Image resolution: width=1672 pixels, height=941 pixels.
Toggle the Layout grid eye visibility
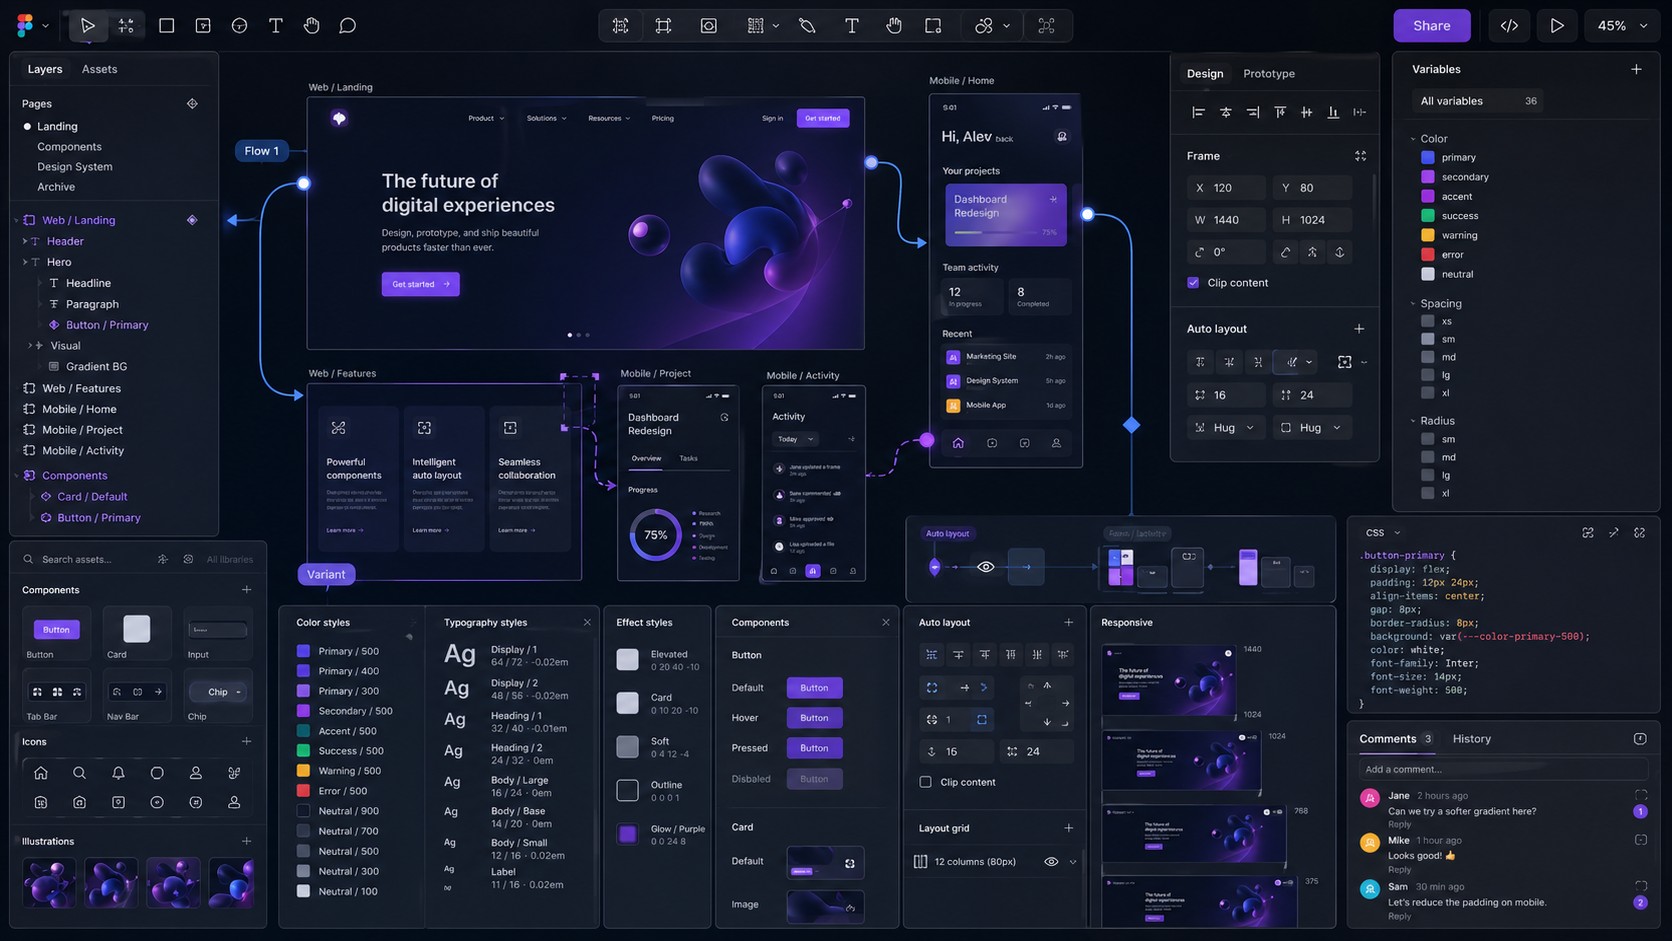1051,861
